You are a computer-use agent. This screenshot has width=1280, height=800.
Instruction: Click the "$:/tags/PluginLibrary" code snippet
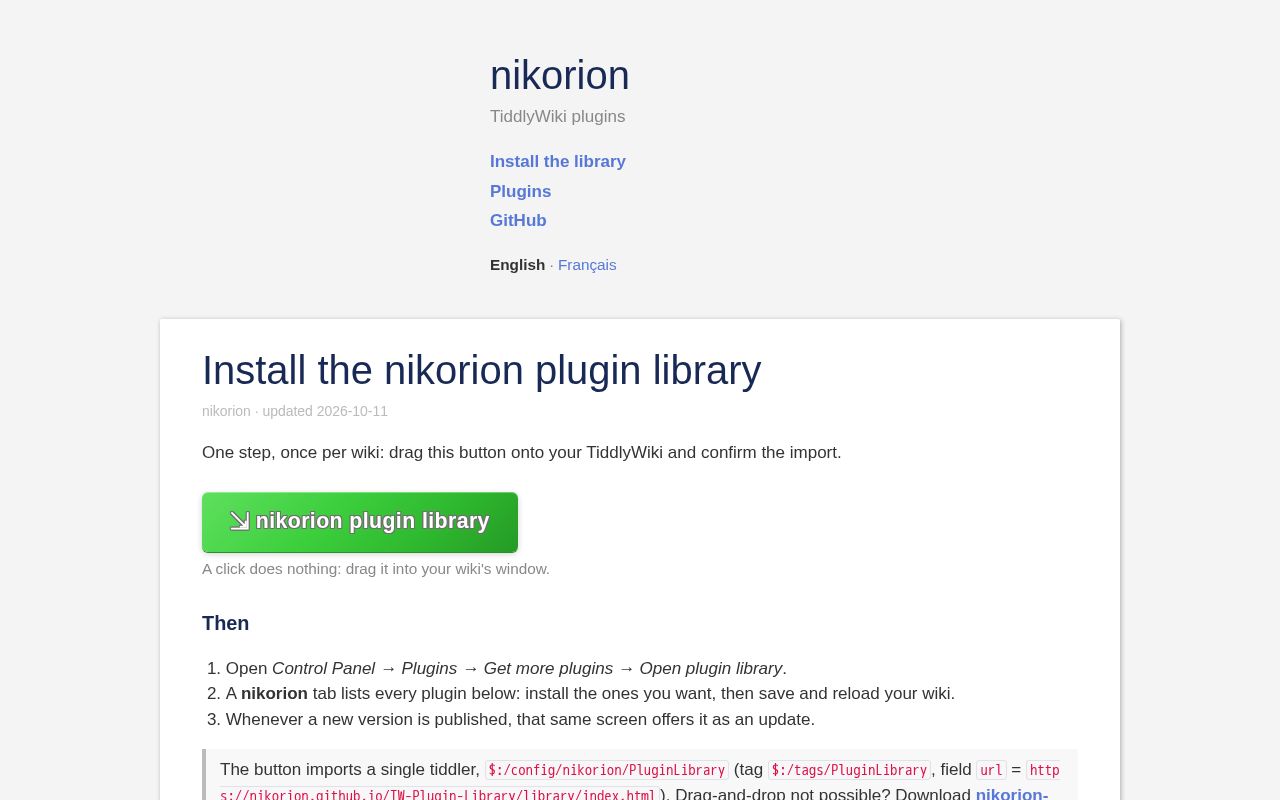[849, 770]
